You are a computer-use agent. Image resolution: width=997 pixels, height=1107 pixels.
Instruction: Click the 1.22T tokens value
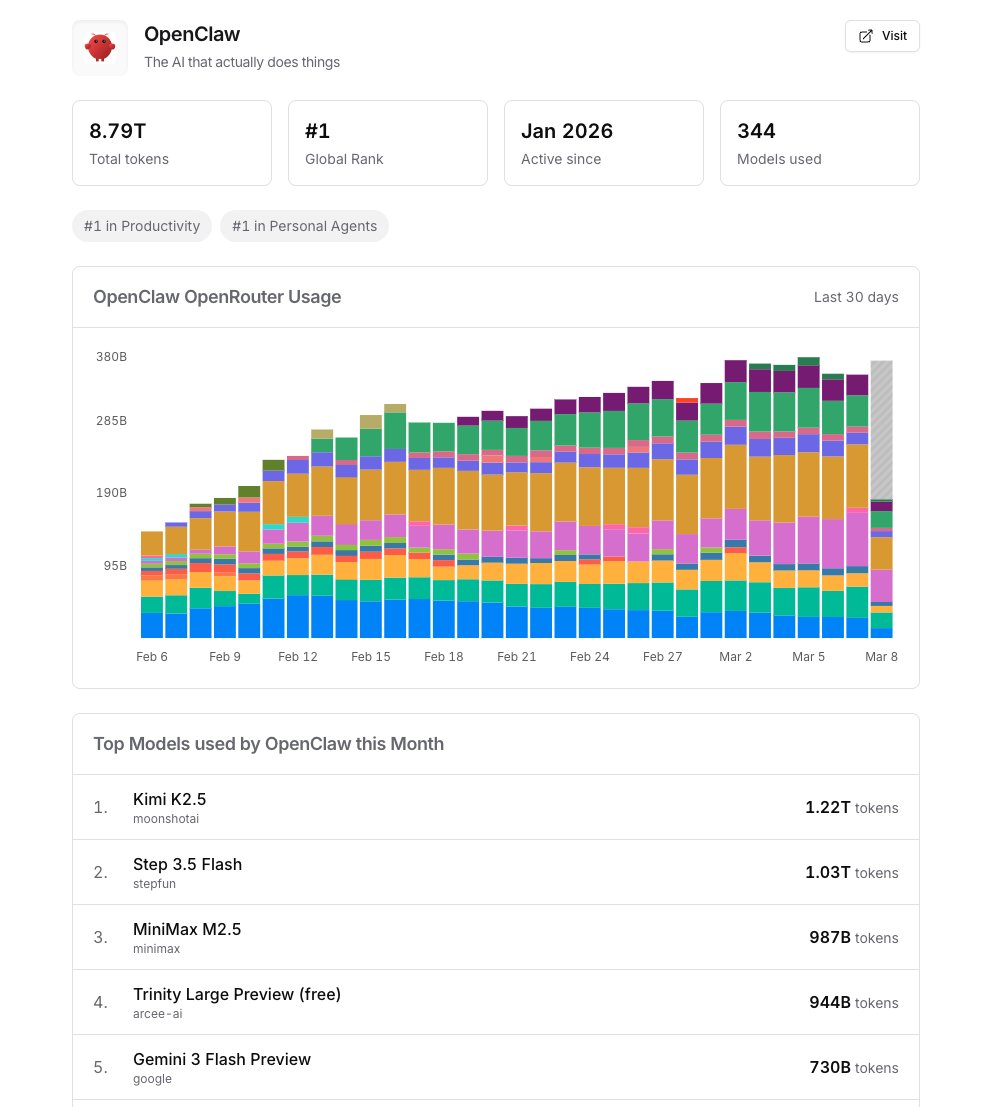[852, 808]
